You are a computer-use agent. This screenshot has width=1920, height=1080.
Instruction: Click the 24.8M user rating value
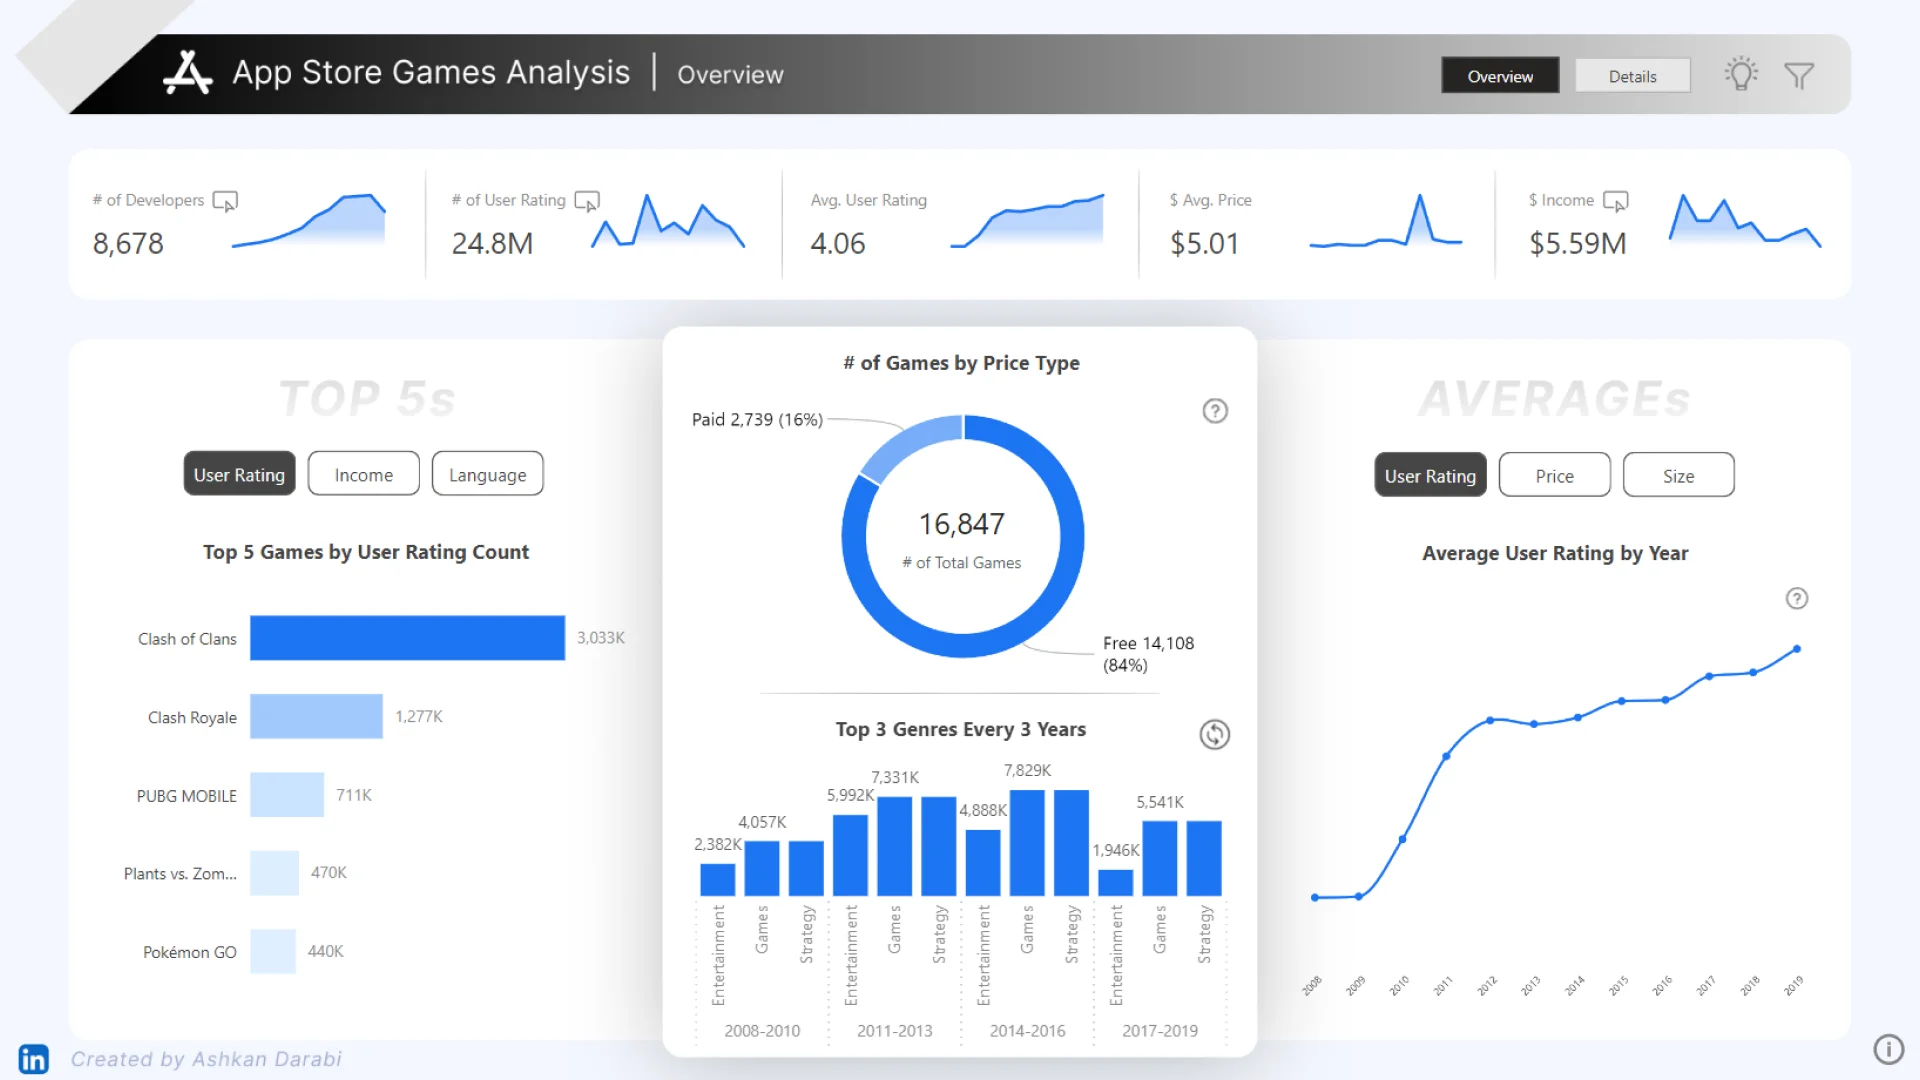[492, 244]
